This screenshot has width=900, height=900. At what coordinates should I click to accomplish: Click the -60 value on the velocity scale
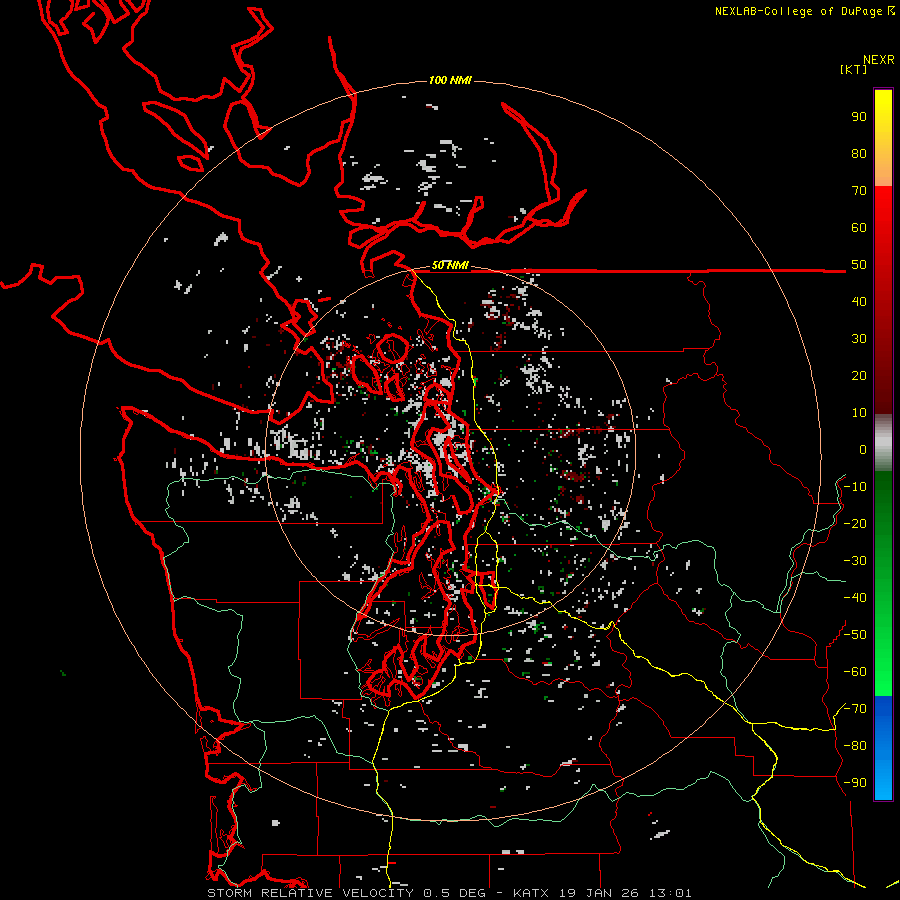pos(855,672)
